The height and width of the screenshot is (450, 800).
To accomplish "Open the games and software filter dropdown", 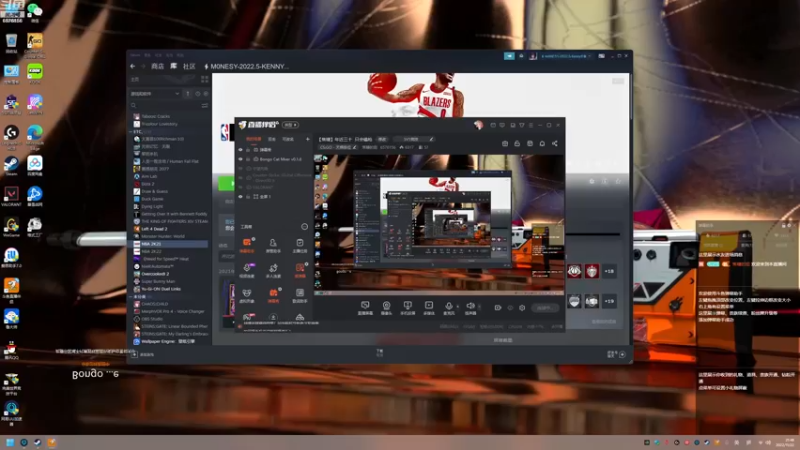I will click(155, 94).
